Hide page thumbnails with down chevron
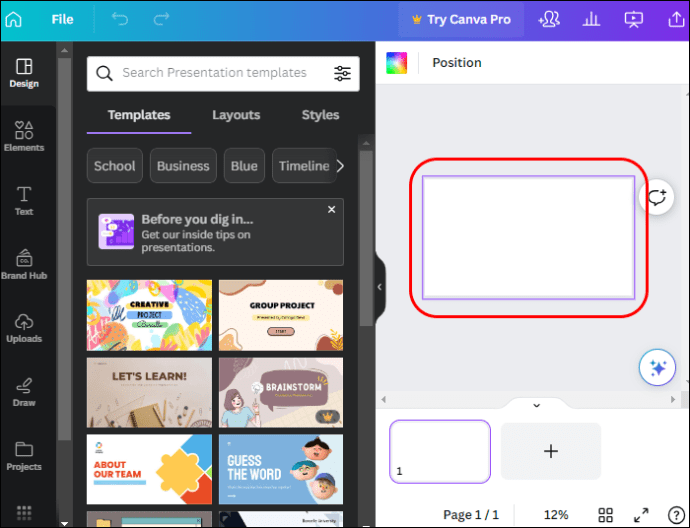 536,405
